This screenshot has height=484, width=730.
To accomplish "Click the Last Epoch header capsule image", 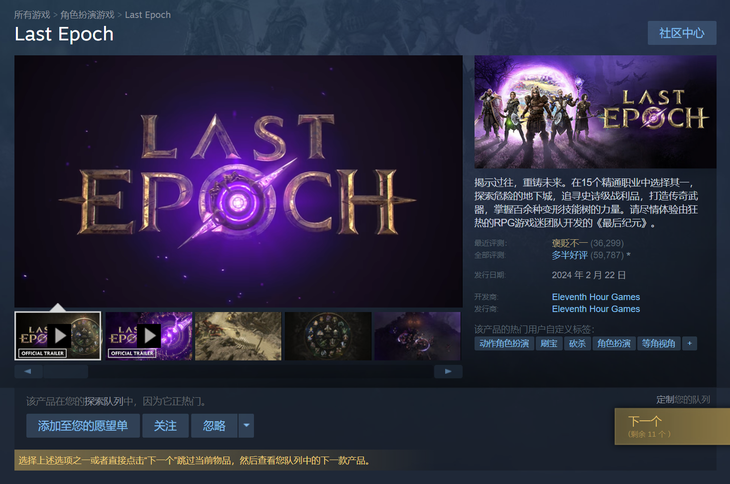I will point(595,112).
